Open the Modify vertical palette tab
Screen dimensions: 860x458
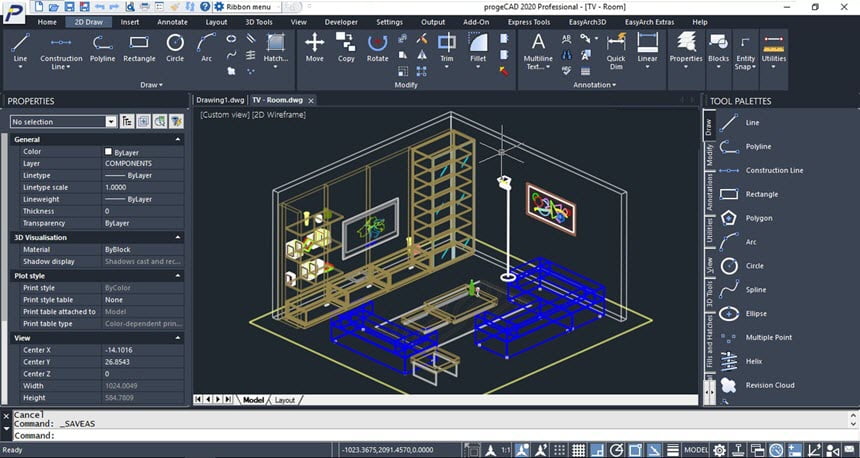[709, 155]
